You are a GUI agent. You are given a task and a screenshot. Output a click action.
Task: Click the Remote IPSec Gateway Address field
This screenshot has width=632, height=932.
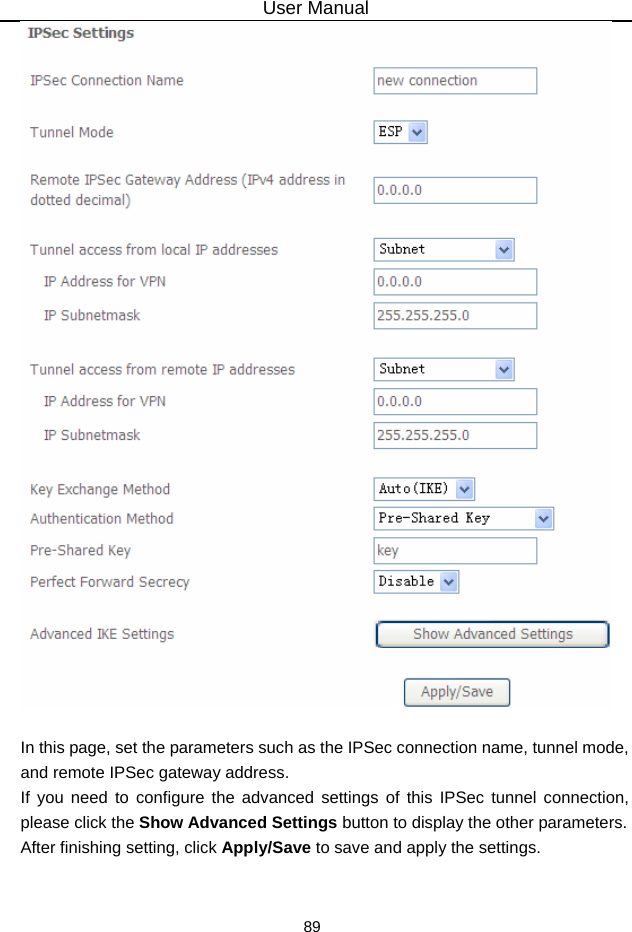pos(455,190)
